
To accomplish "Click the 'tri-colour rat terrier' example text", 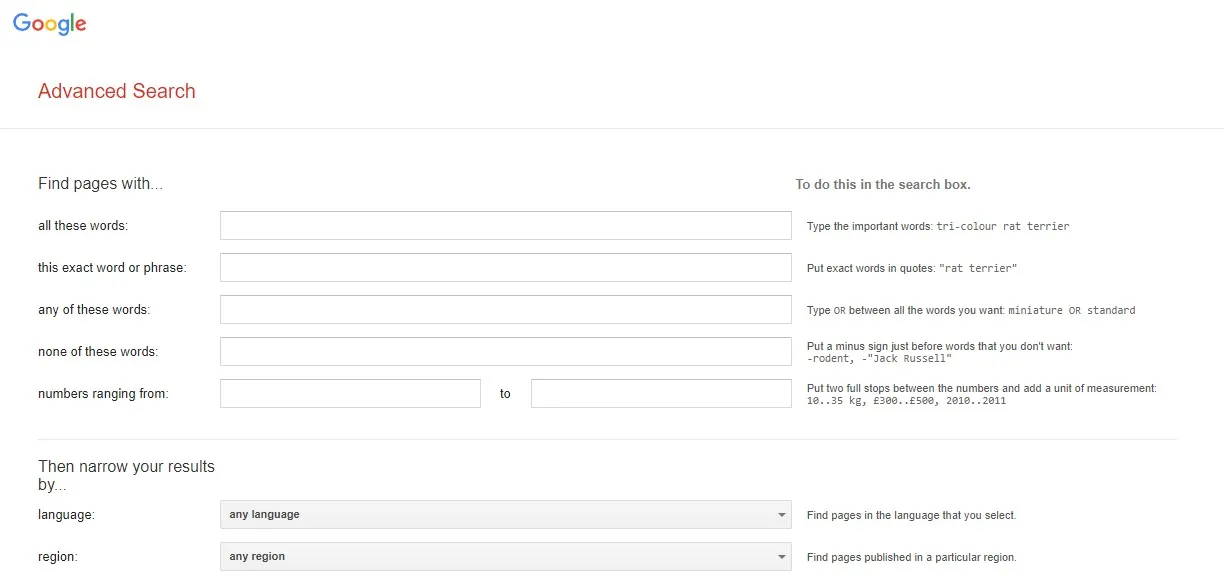I will coord(1002,227).
